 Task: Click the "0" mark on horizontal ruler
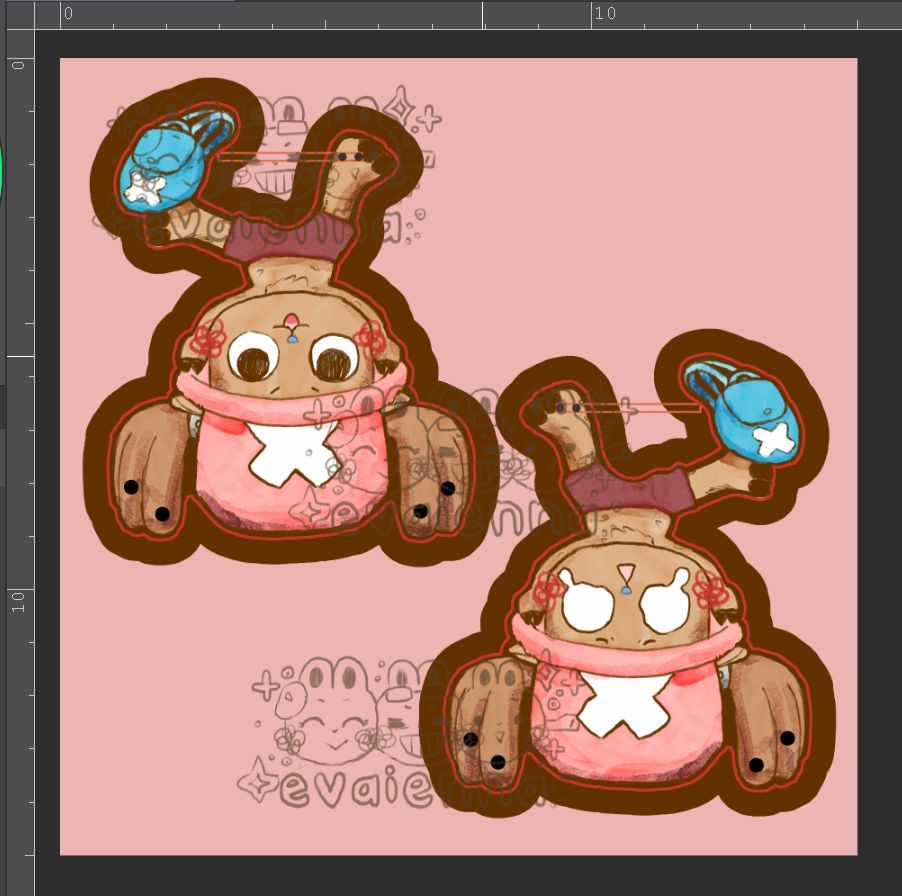point(68,13)
